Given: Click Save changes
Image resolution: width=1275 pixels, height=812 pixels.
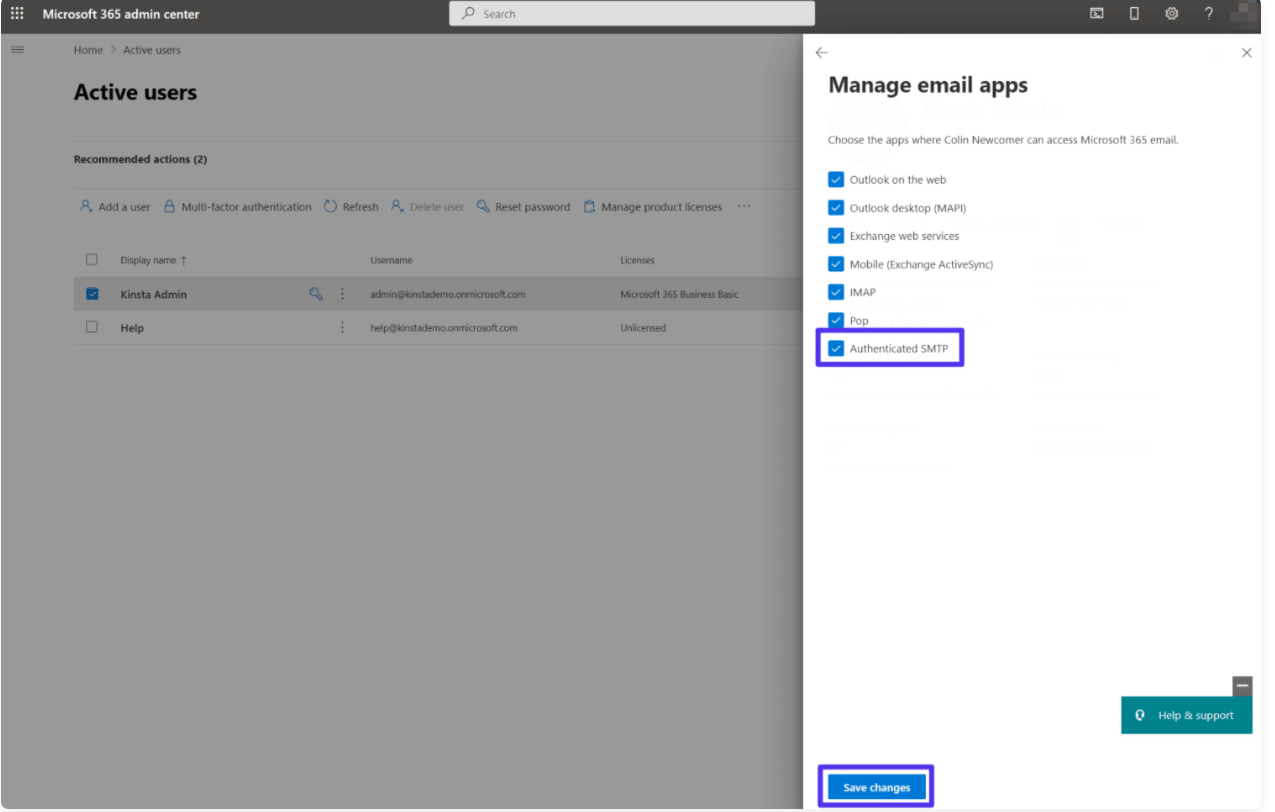Looking at the screenshot, I should click(875, 787).
